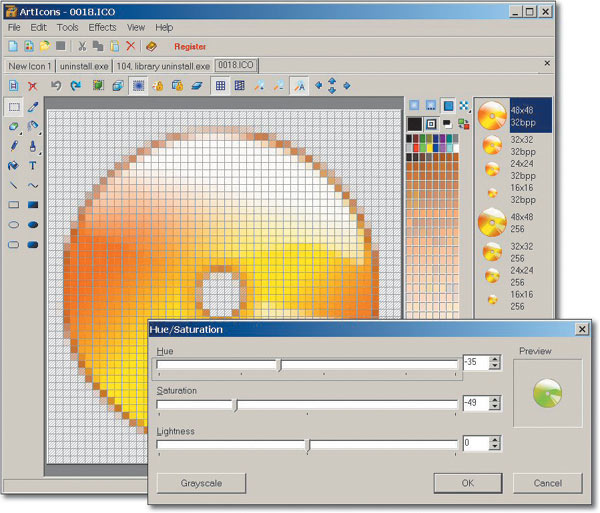Click the black foreground color box
The height and width of the screenshot is (513, 600).
point(414,124)
